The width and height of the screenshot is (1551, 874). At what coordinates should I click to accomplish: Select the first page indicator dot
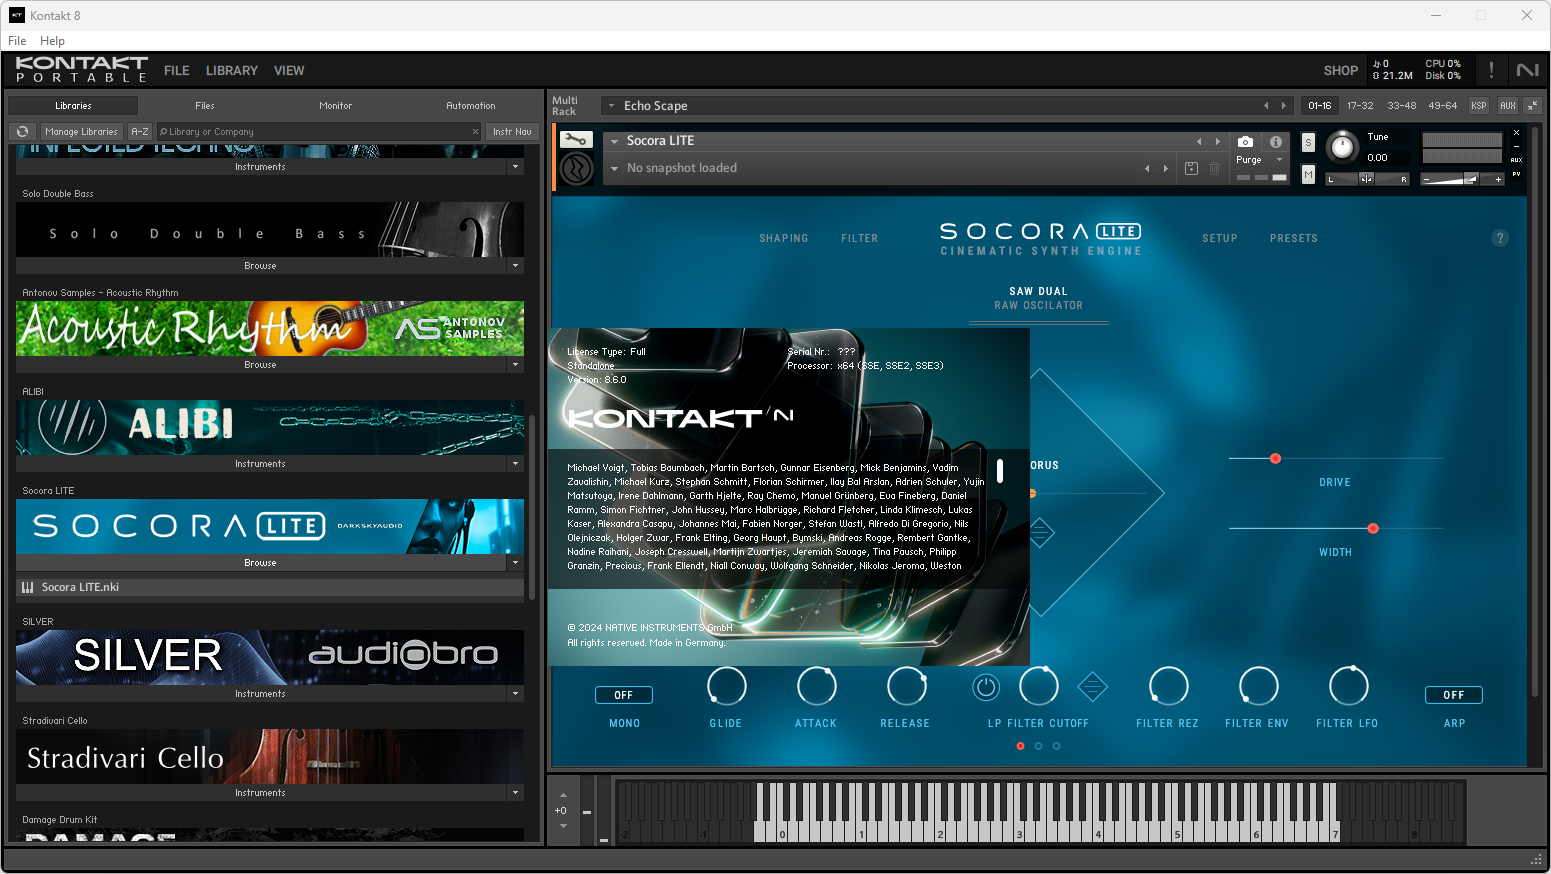click(1020, 746)
